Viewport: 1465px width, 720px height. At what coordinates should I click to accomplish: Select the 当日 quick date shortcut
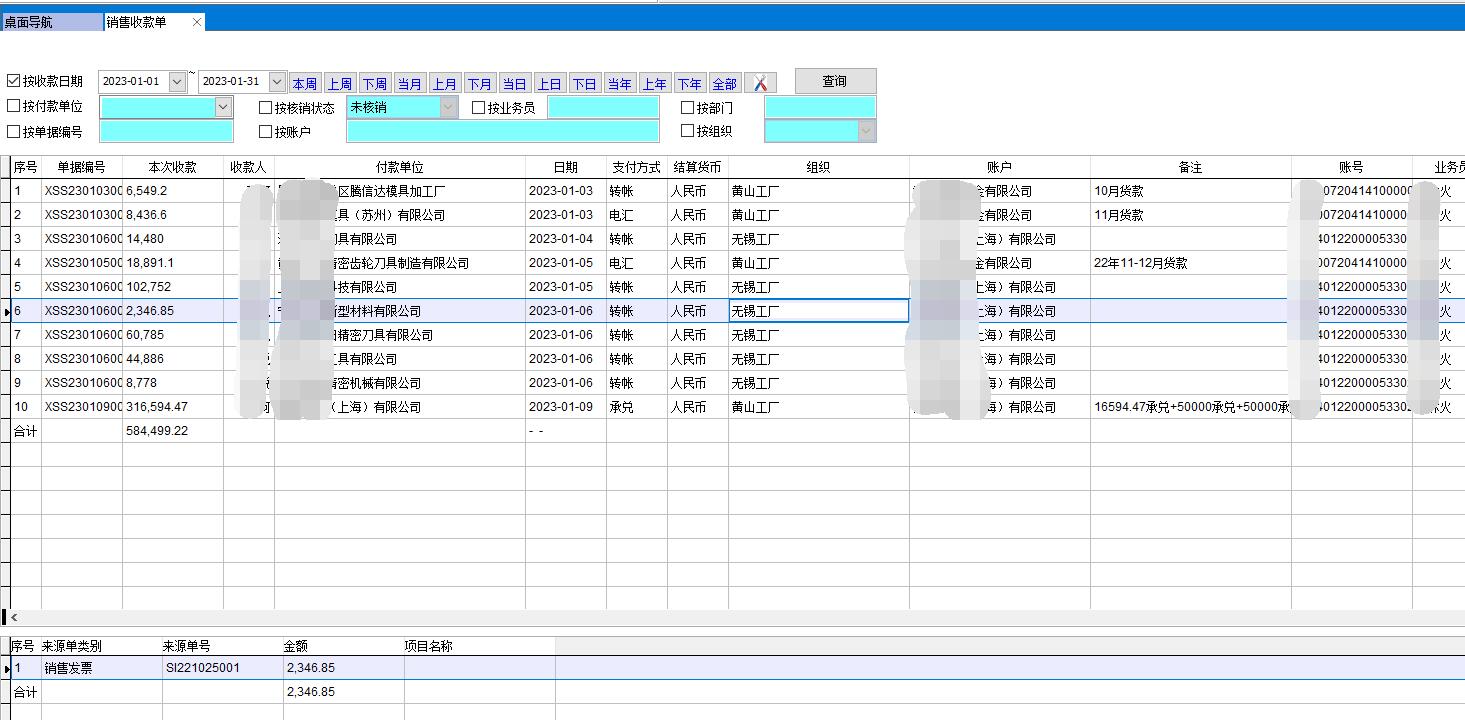coord(514,84)
